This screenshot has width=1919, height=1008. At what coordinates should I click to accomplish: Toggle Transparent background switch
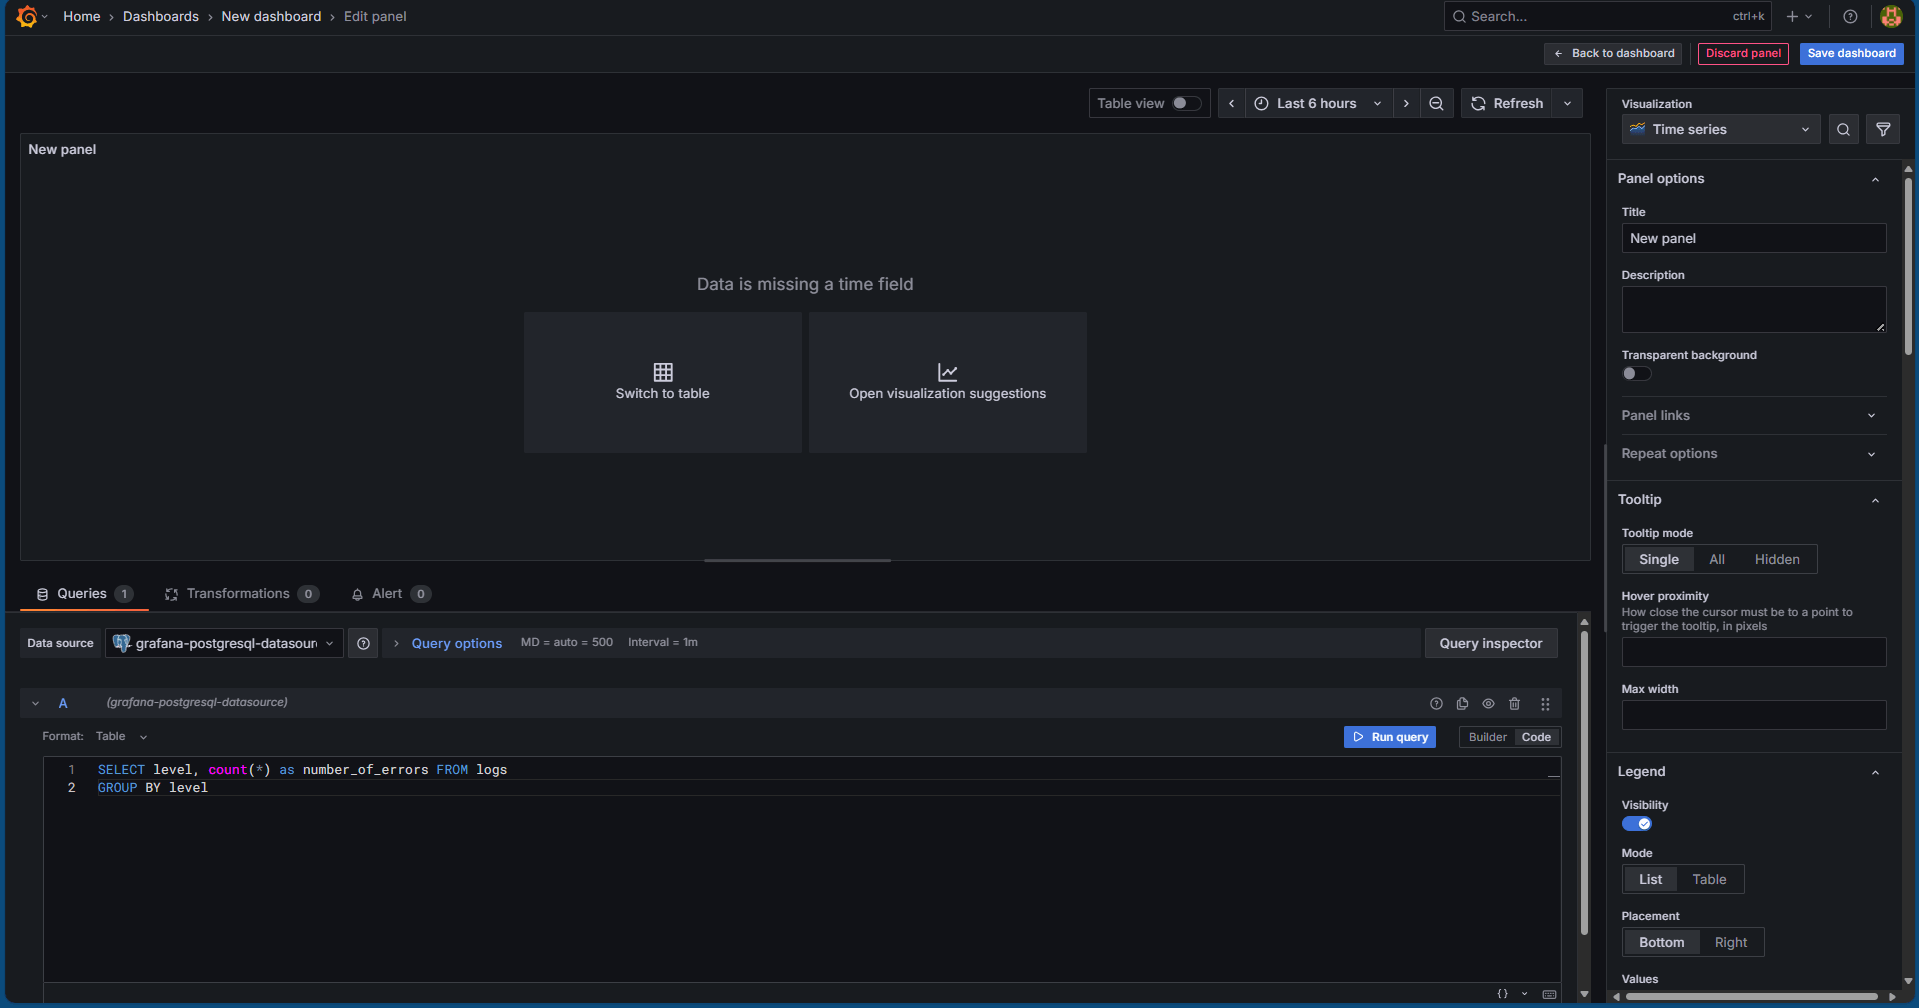coord(1636,373)
